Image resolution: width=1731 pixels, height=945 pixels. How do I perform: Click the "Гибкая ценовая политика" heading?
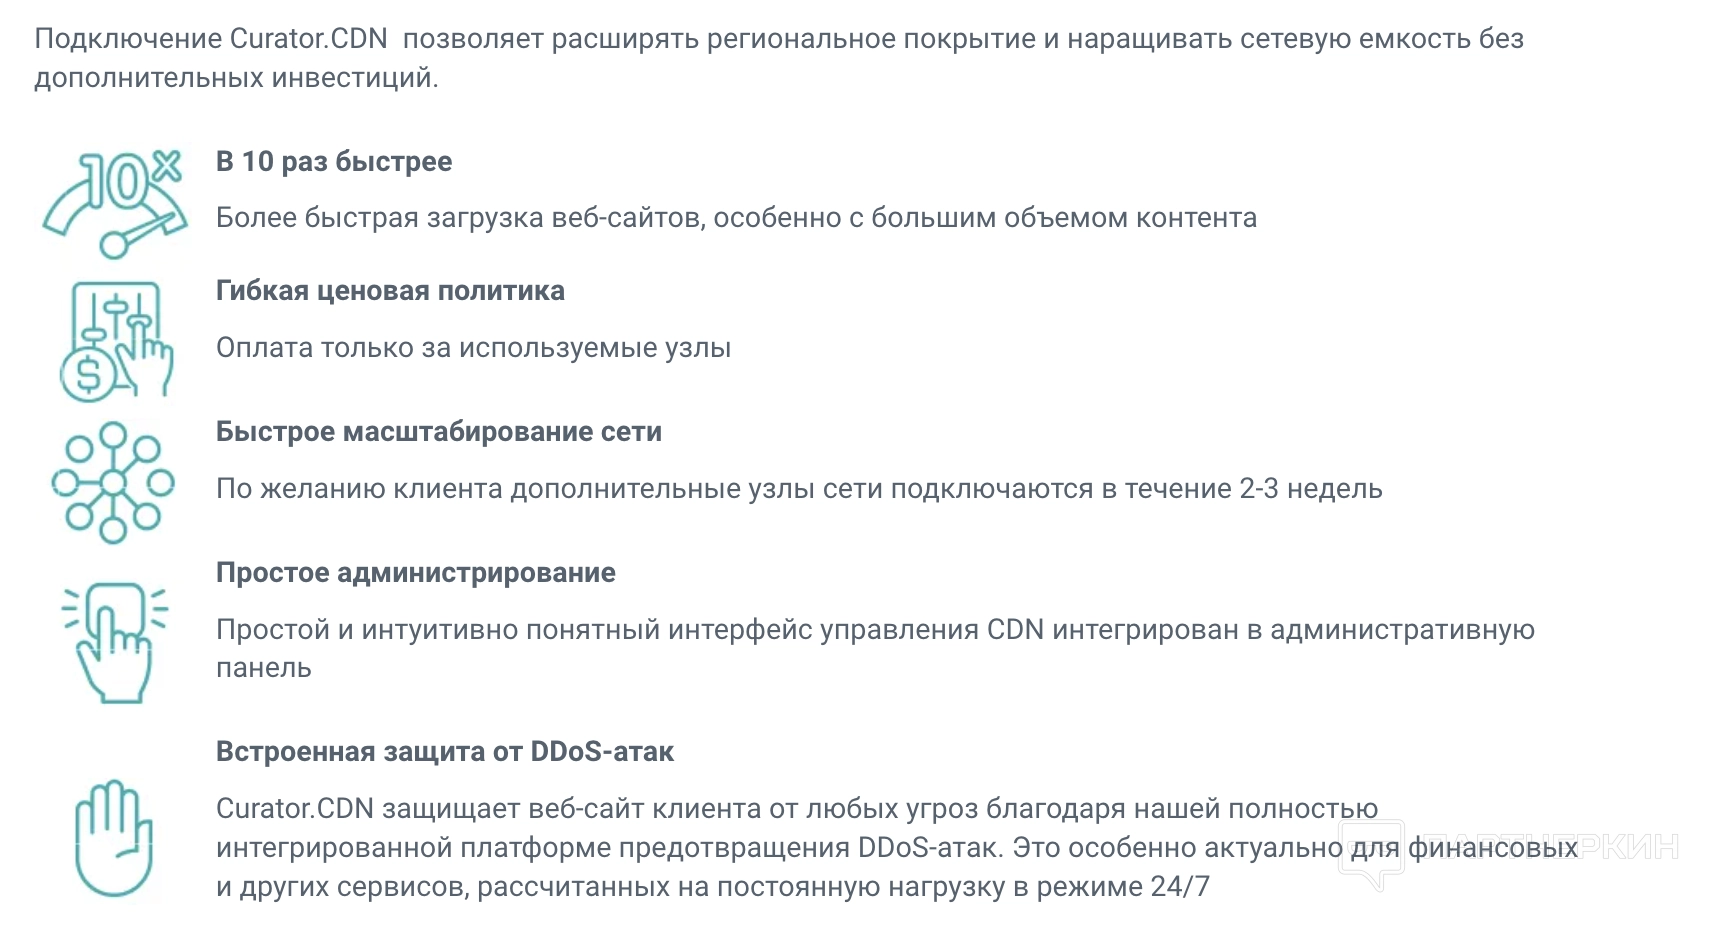(x=390, y=291)
